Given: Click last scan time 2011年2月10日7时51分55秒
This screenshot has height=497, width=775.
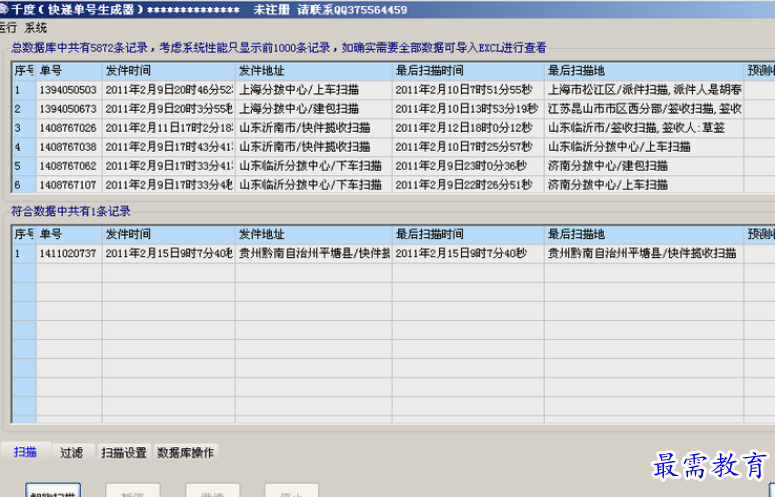Looking at the screenshot, I should [x=468, y=90].
